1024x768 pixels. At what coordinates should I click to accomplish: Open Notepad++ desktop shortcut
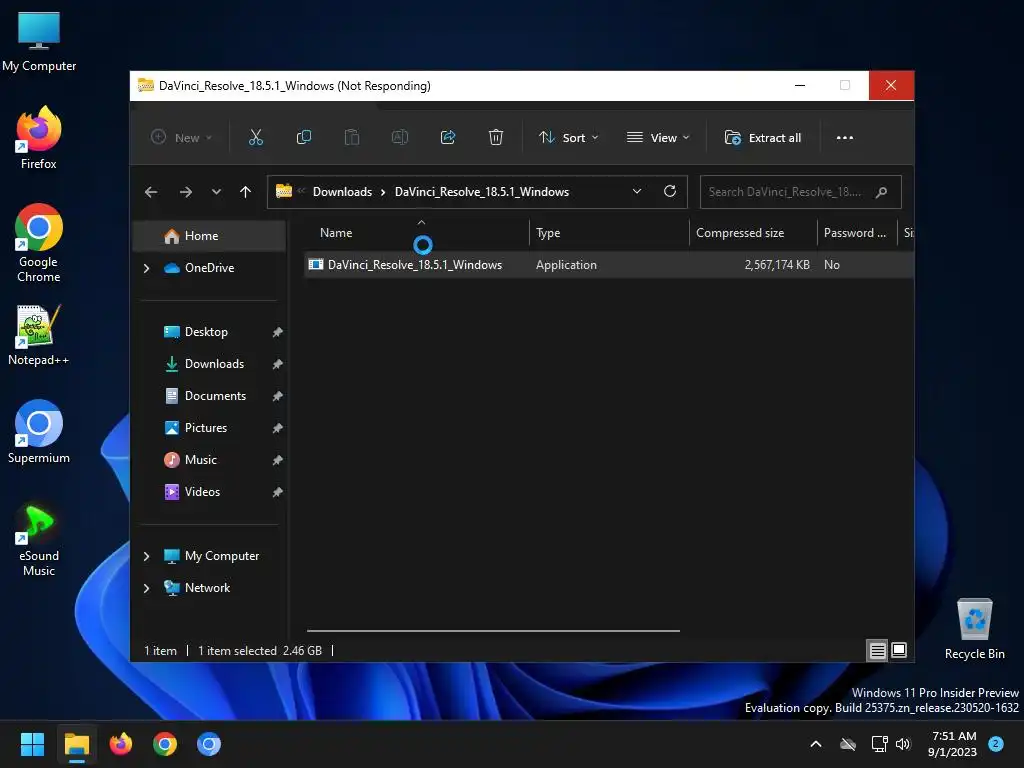click(x=39, y=335)
